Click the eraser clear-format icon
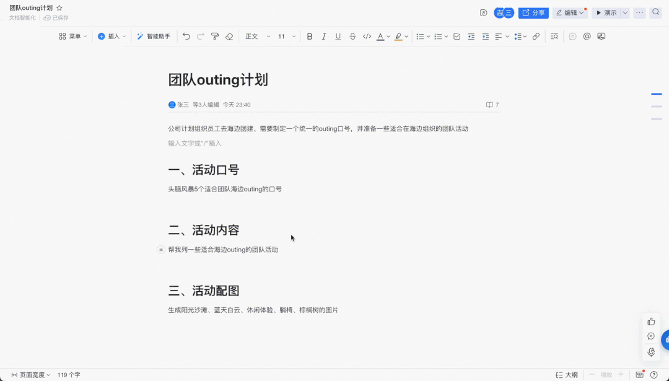 pyautogui.click(x=229, y=37)
